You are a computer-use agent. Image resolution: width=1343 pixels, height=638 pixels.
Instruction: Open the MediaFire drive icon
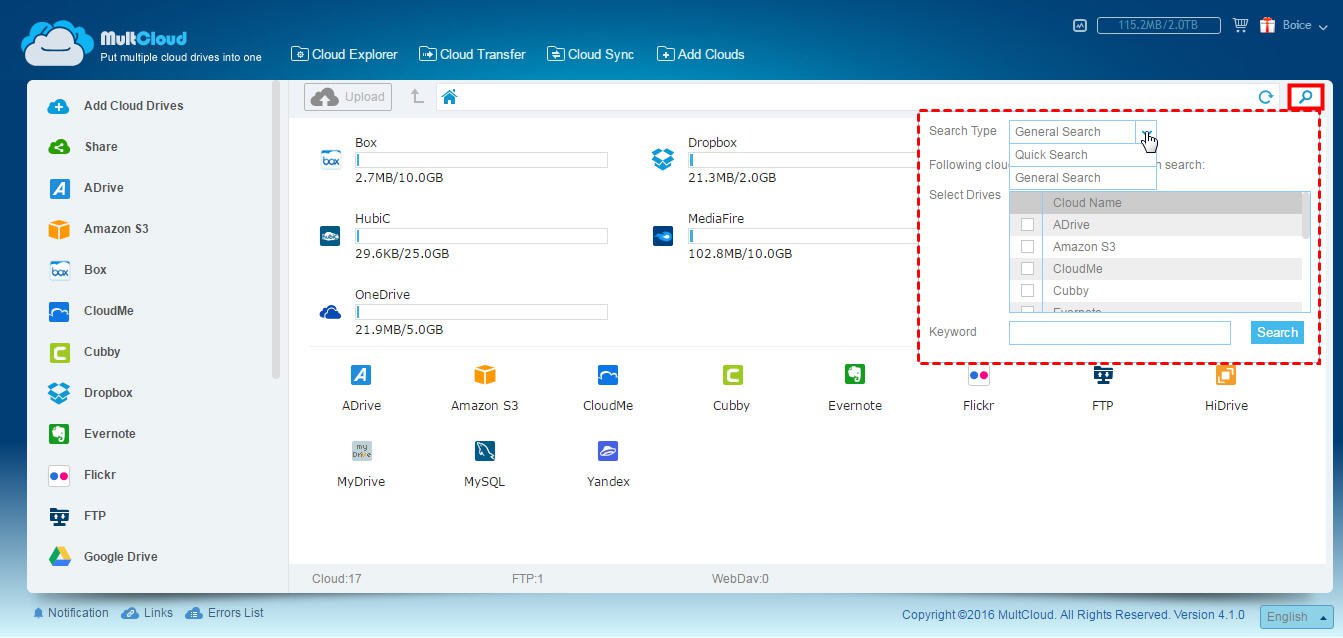pyautogui.click(x=663, y=236)
